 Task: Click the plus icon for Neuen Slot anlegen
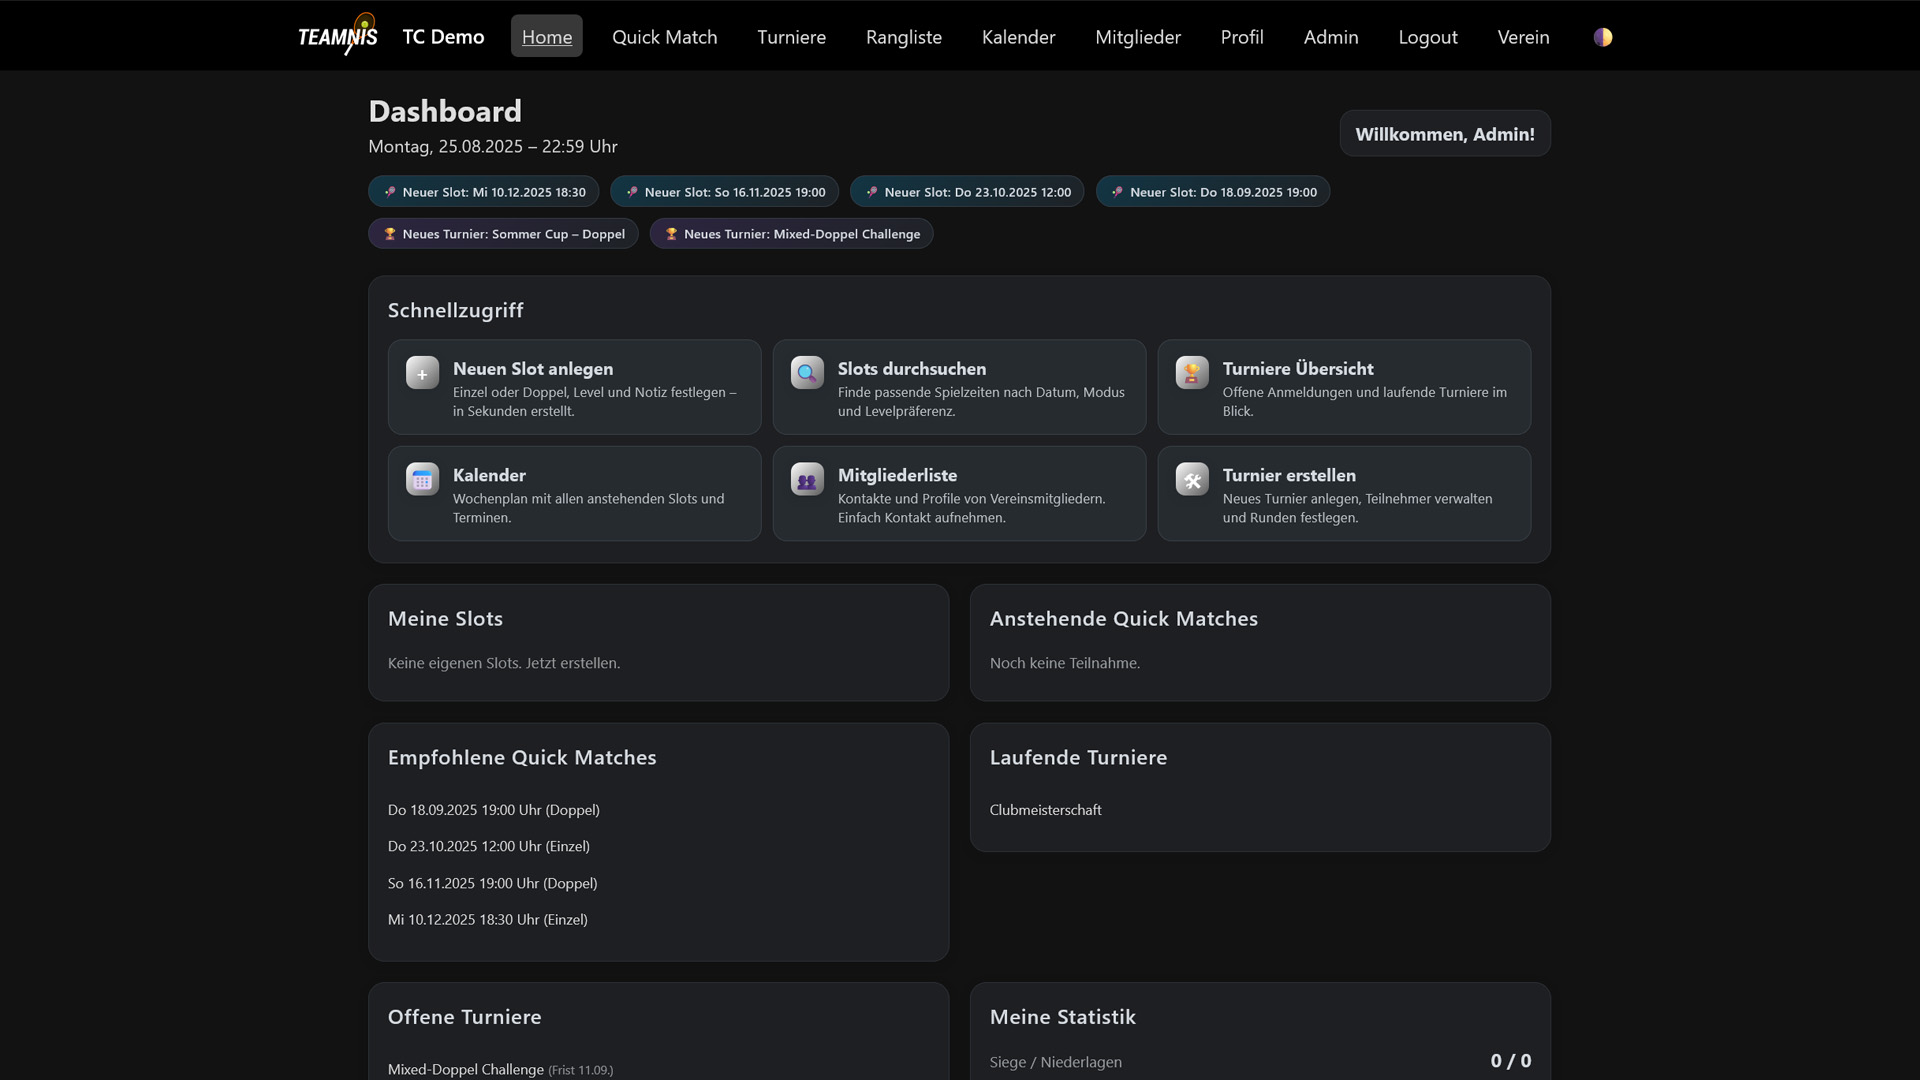422,373
